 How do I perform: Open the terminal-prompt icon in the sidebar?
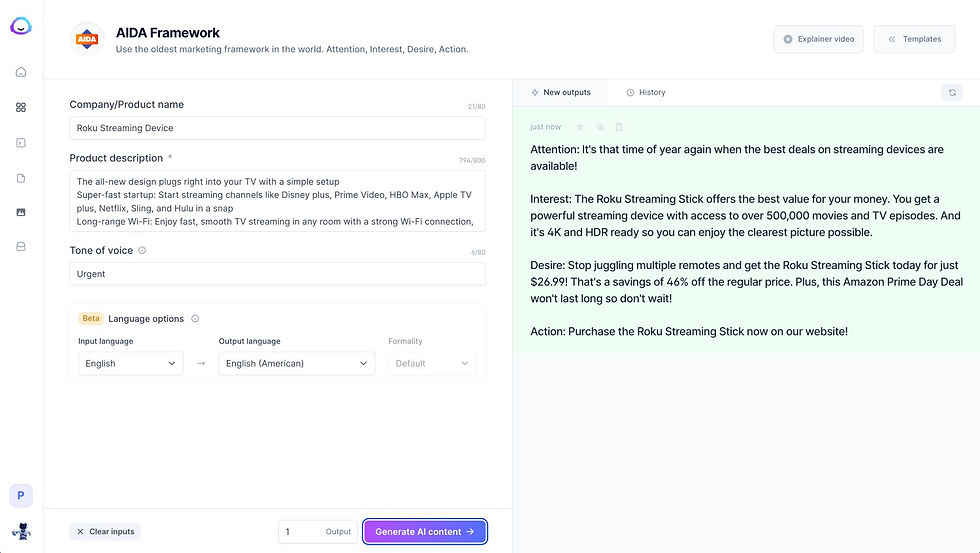click(x=21, y=142)
